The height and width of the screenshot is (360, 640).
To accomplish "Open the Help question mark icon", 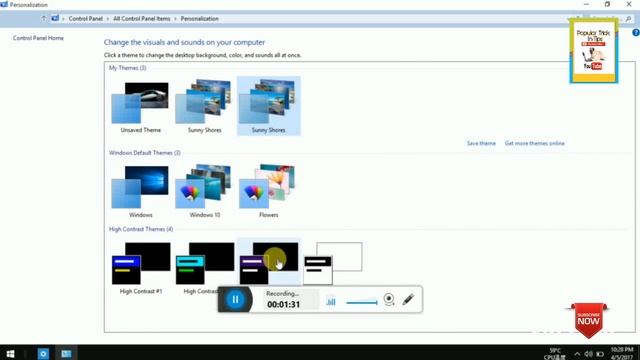I will click(636, 33).
